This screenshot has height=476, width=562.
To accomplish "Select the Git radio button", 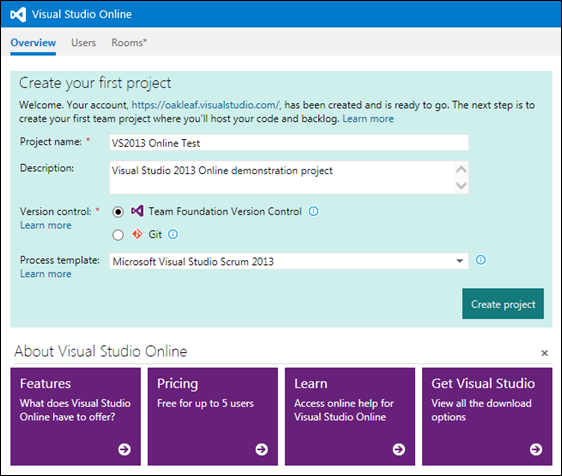I will coord(118,235).
